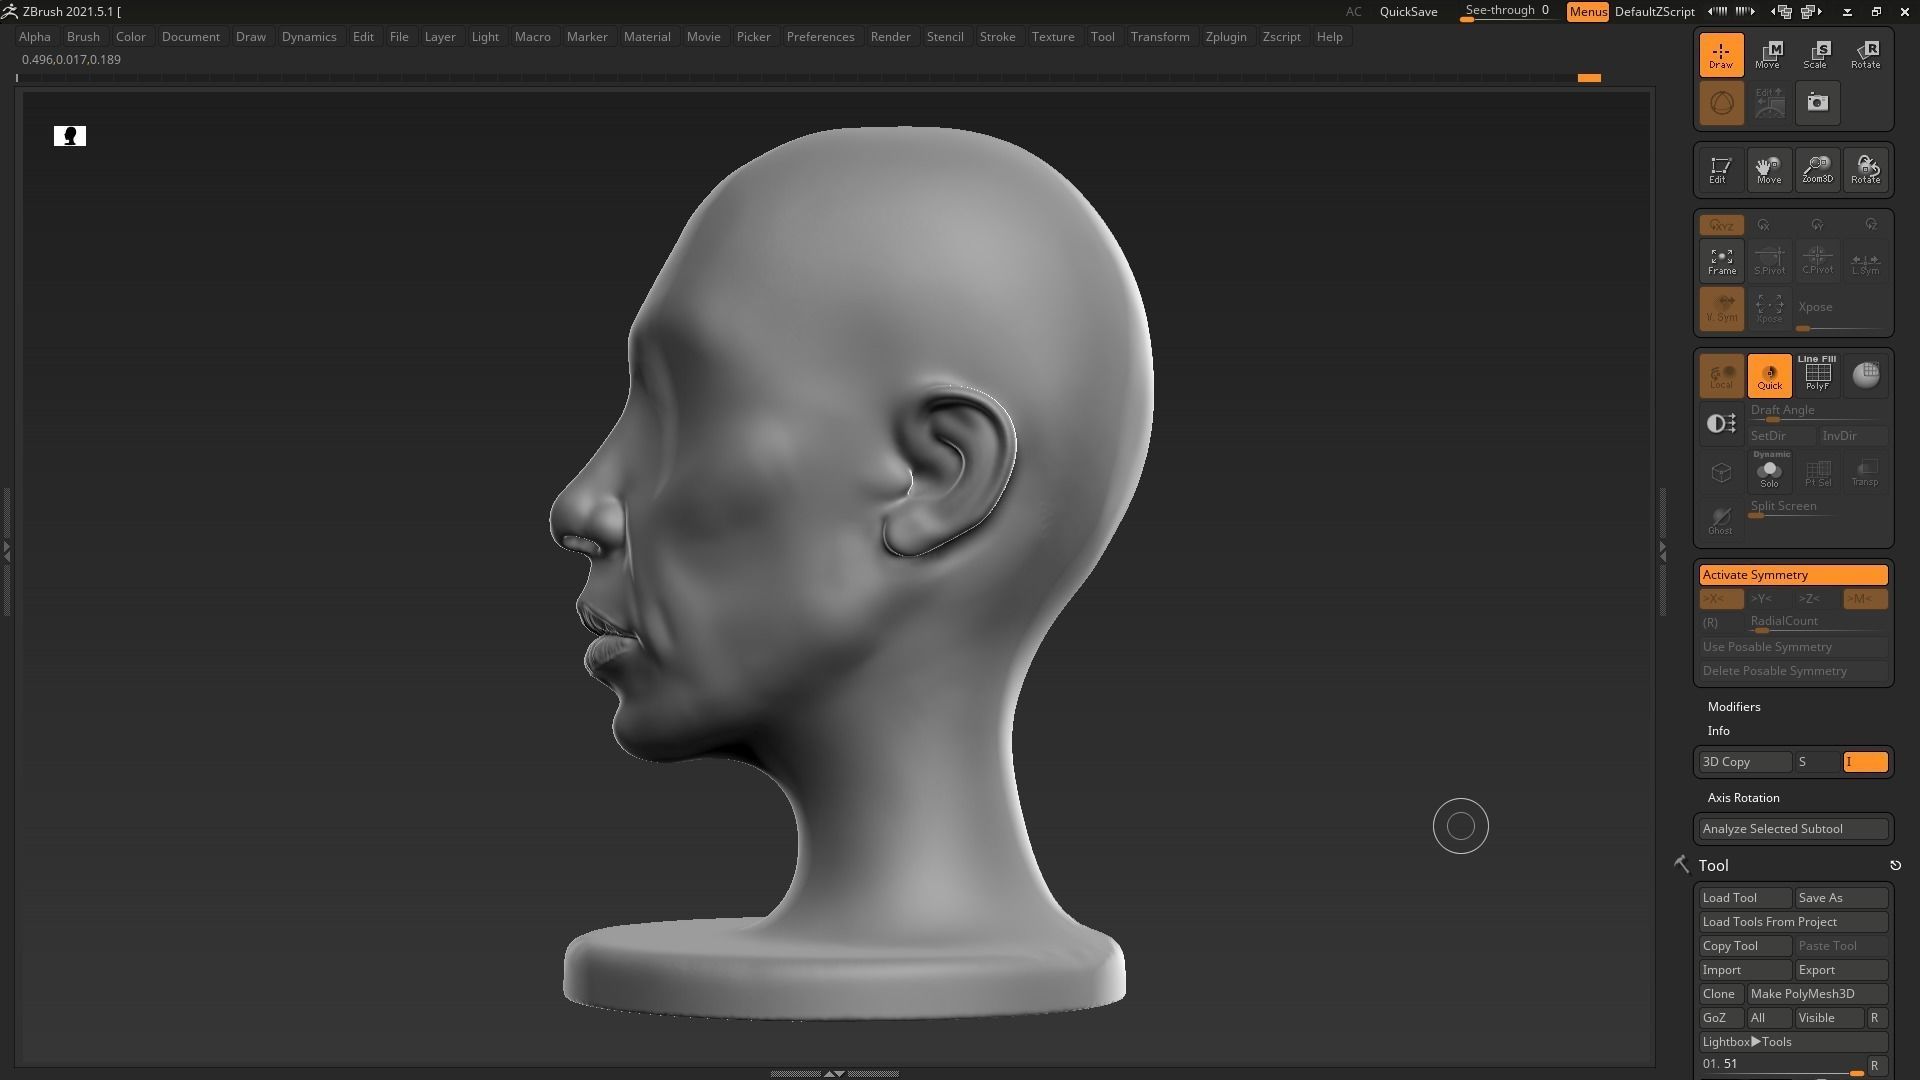Click the Move view hand icon

(1768, 169)
